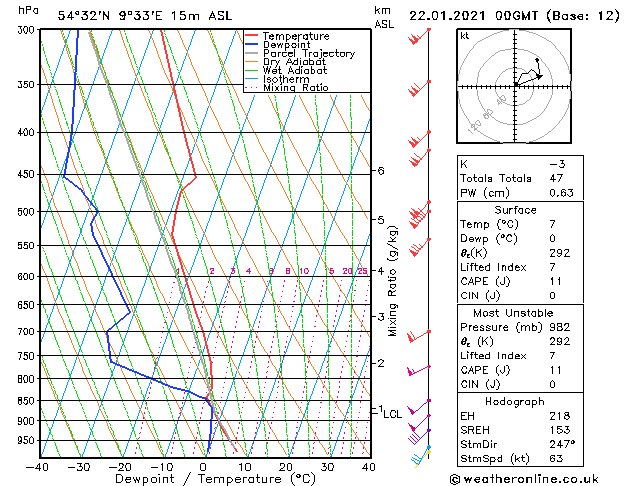Click the 900 pressure level label
The image size is (629, 486).
coord(28,421)
